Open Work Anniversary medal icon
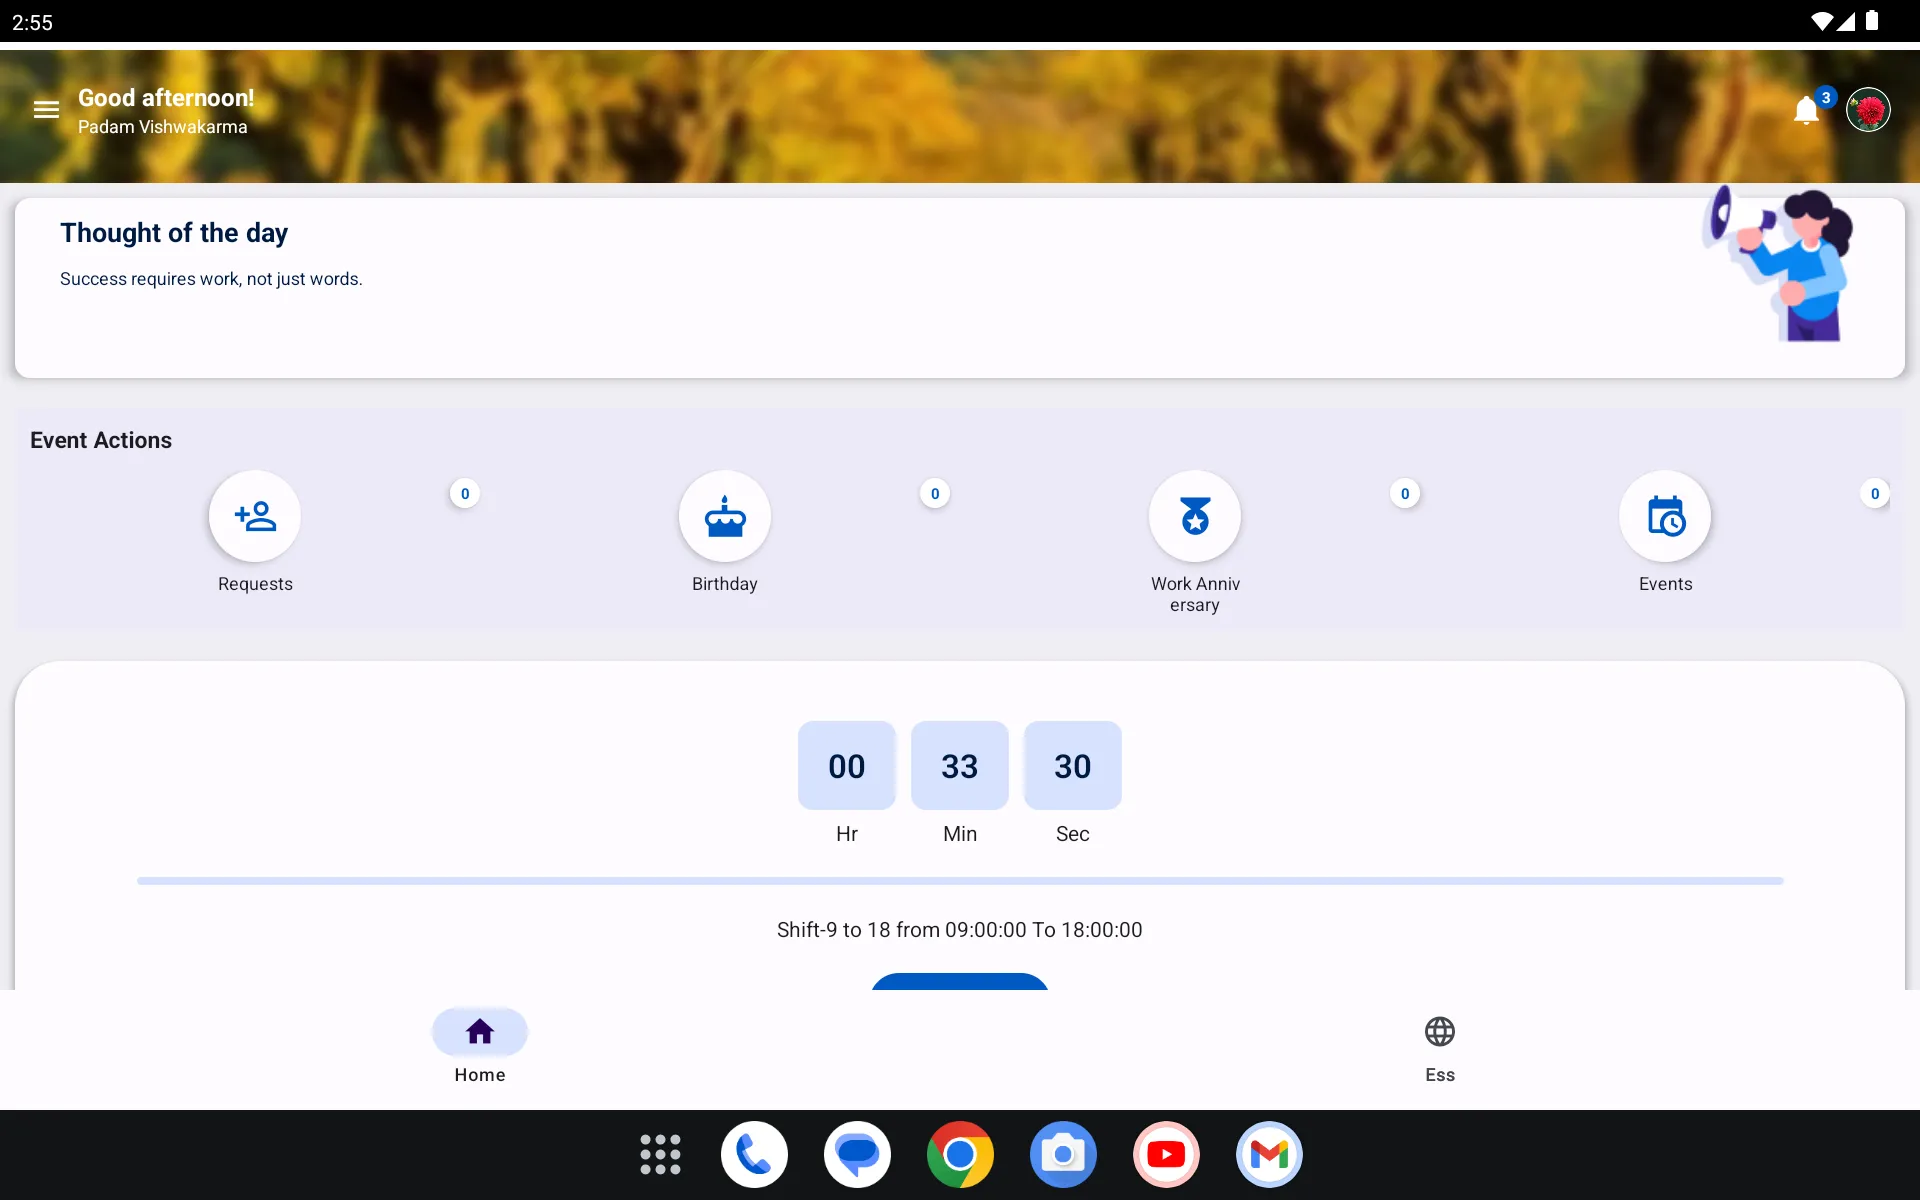The image size is (1920, 1200). 1195,516
